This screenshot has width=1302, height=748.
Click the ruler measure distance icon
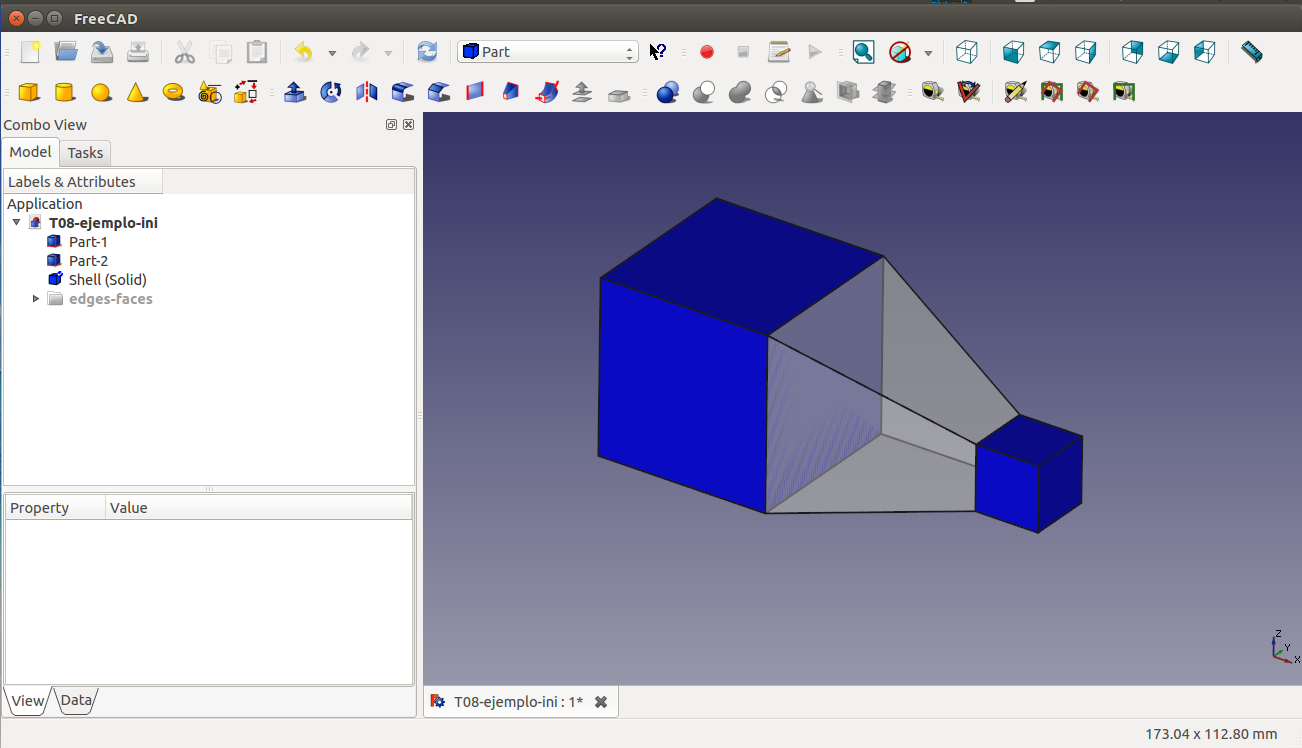(1251, 52)
